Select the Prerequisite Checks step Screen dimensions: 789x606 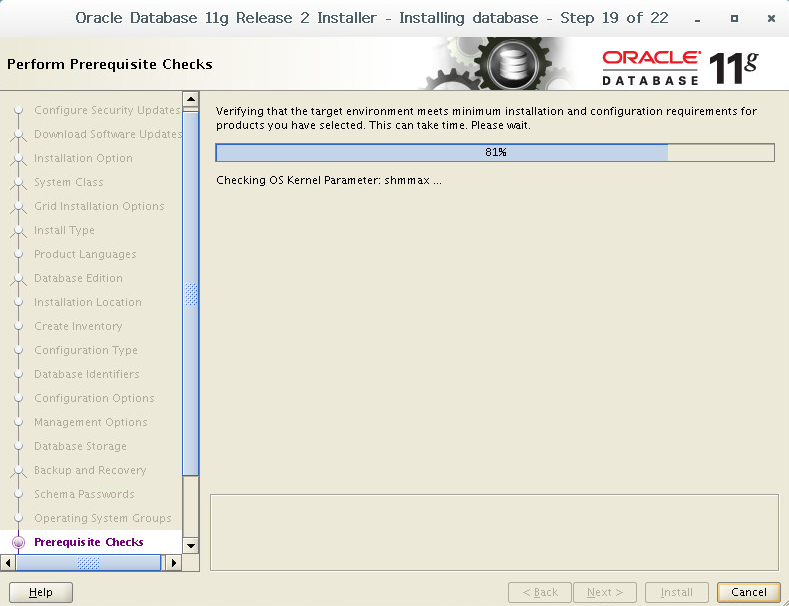[89, 542]
